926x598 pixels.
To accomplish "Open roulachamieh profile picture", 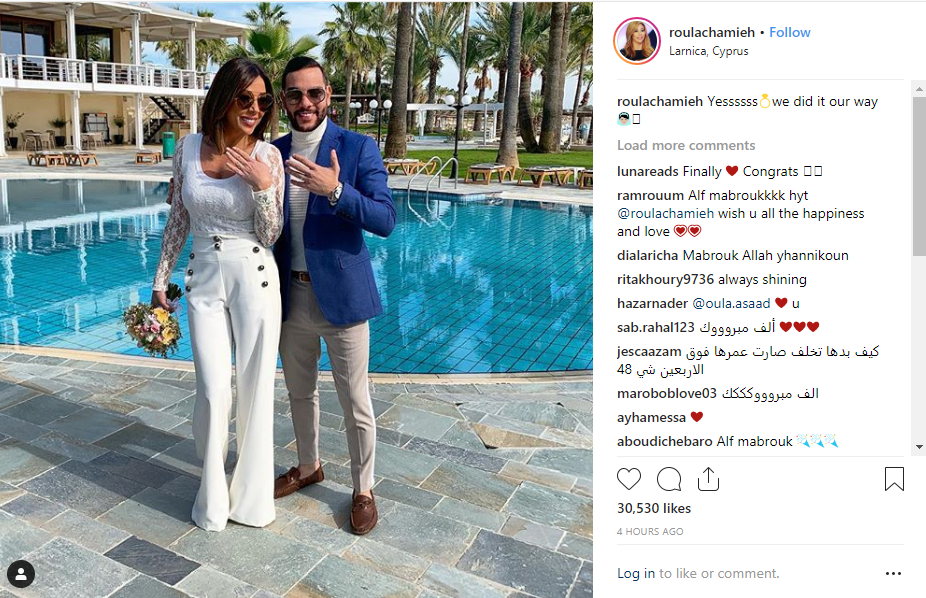I will click(x=637, y=41).
